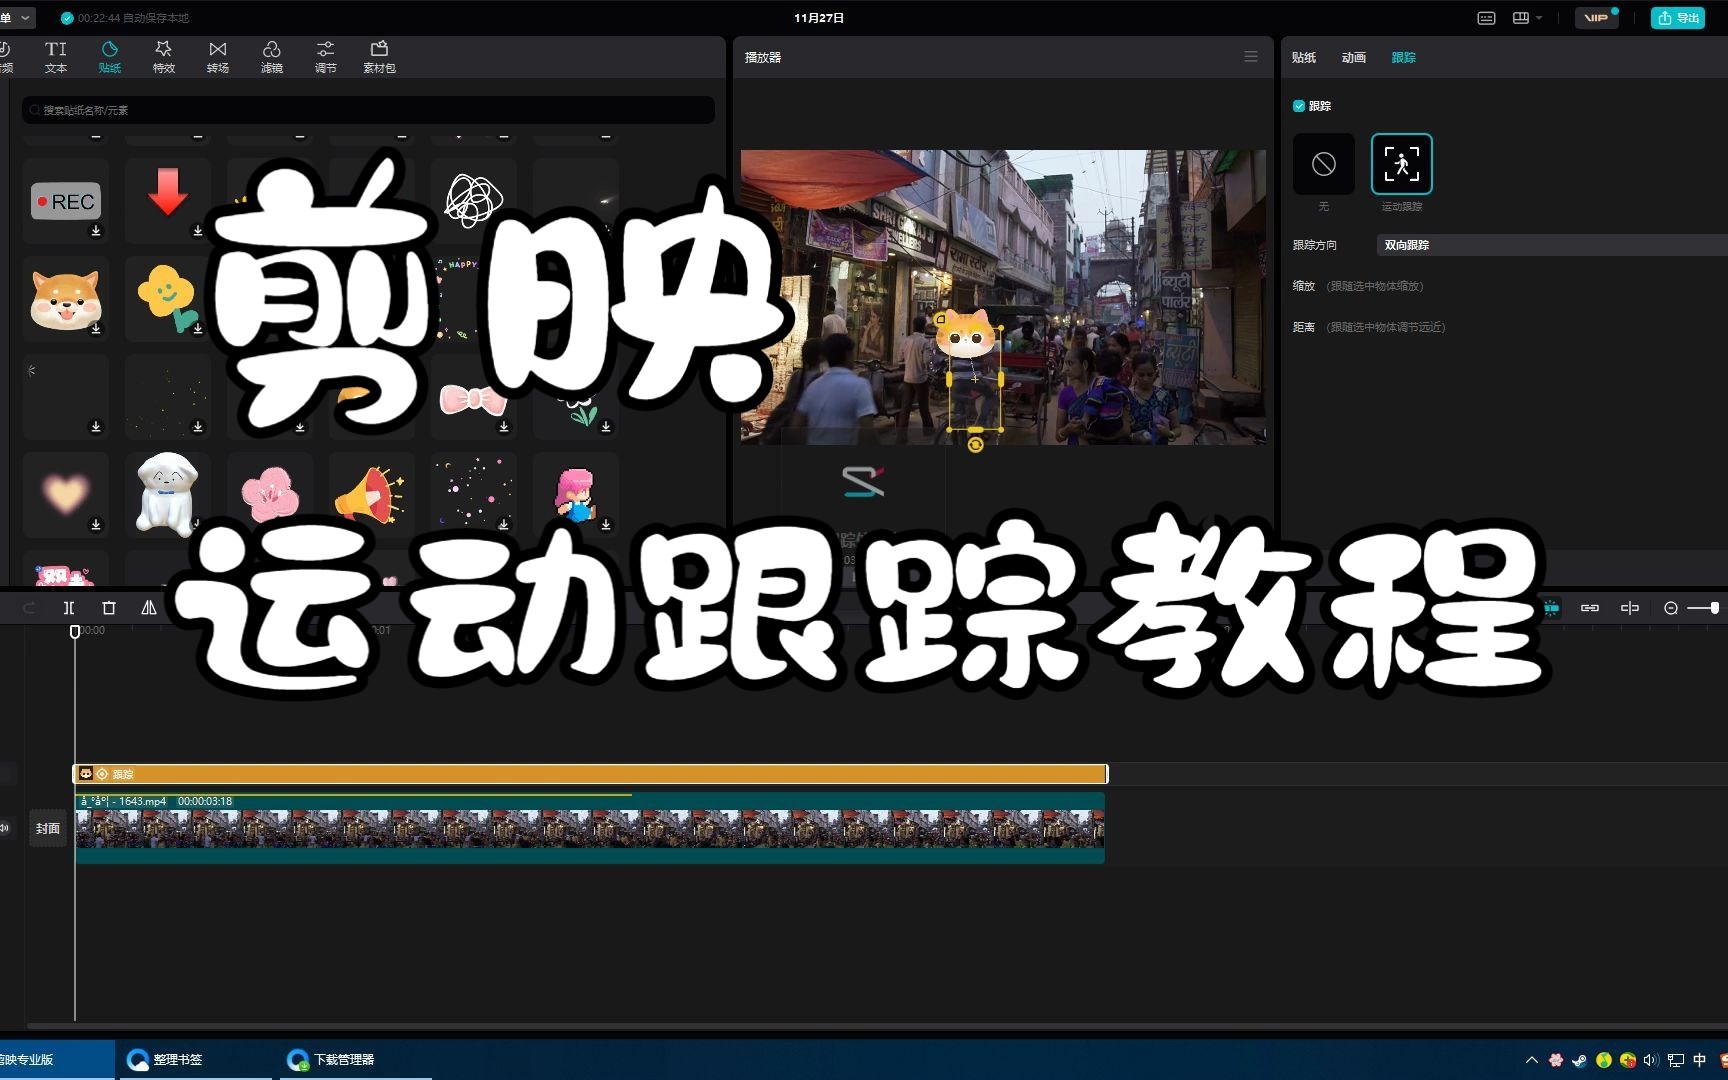Open the 滤镜 (Filters) panel
This screenshot has width=1728, height=1080.
pos(272,57)
